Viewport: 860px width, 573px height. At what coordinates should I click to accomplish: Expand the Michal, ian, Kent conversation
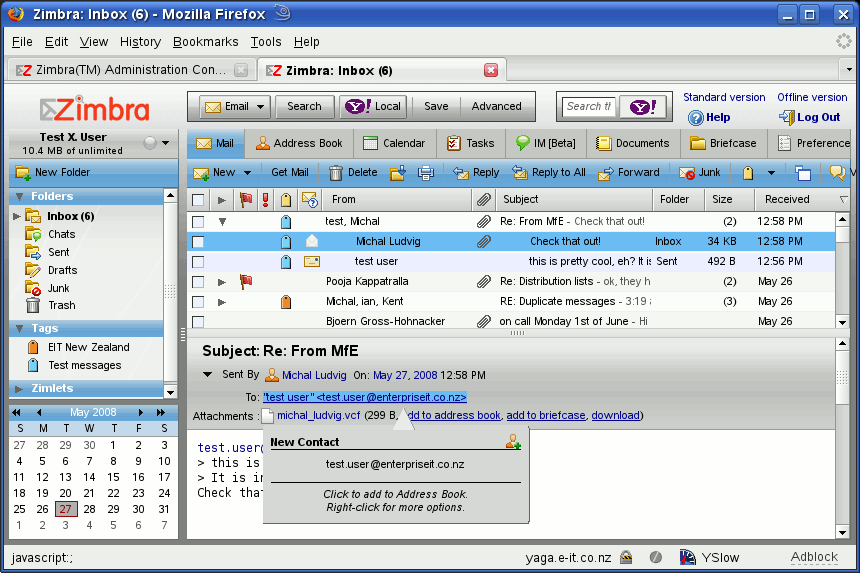tap(222, 302)
